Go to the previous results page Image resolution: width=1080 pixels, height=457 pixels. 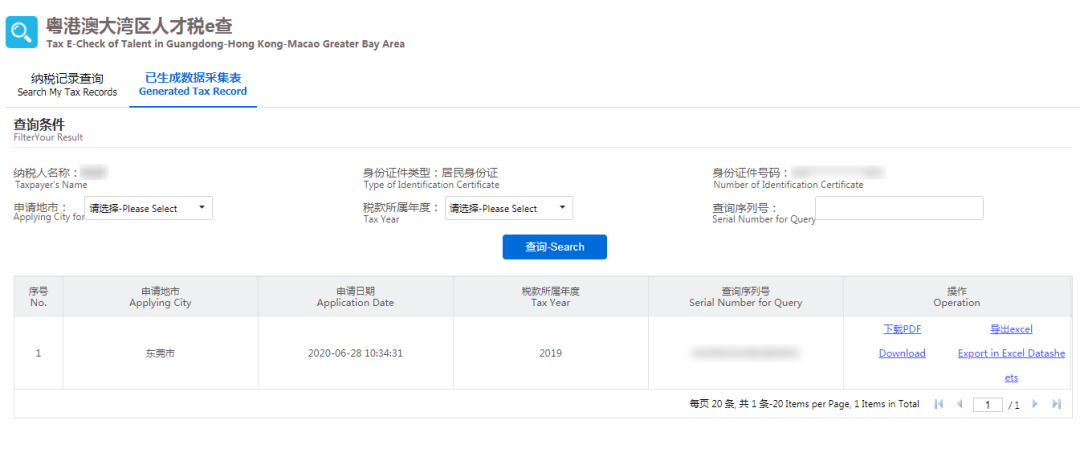click(x=960, y=404)
